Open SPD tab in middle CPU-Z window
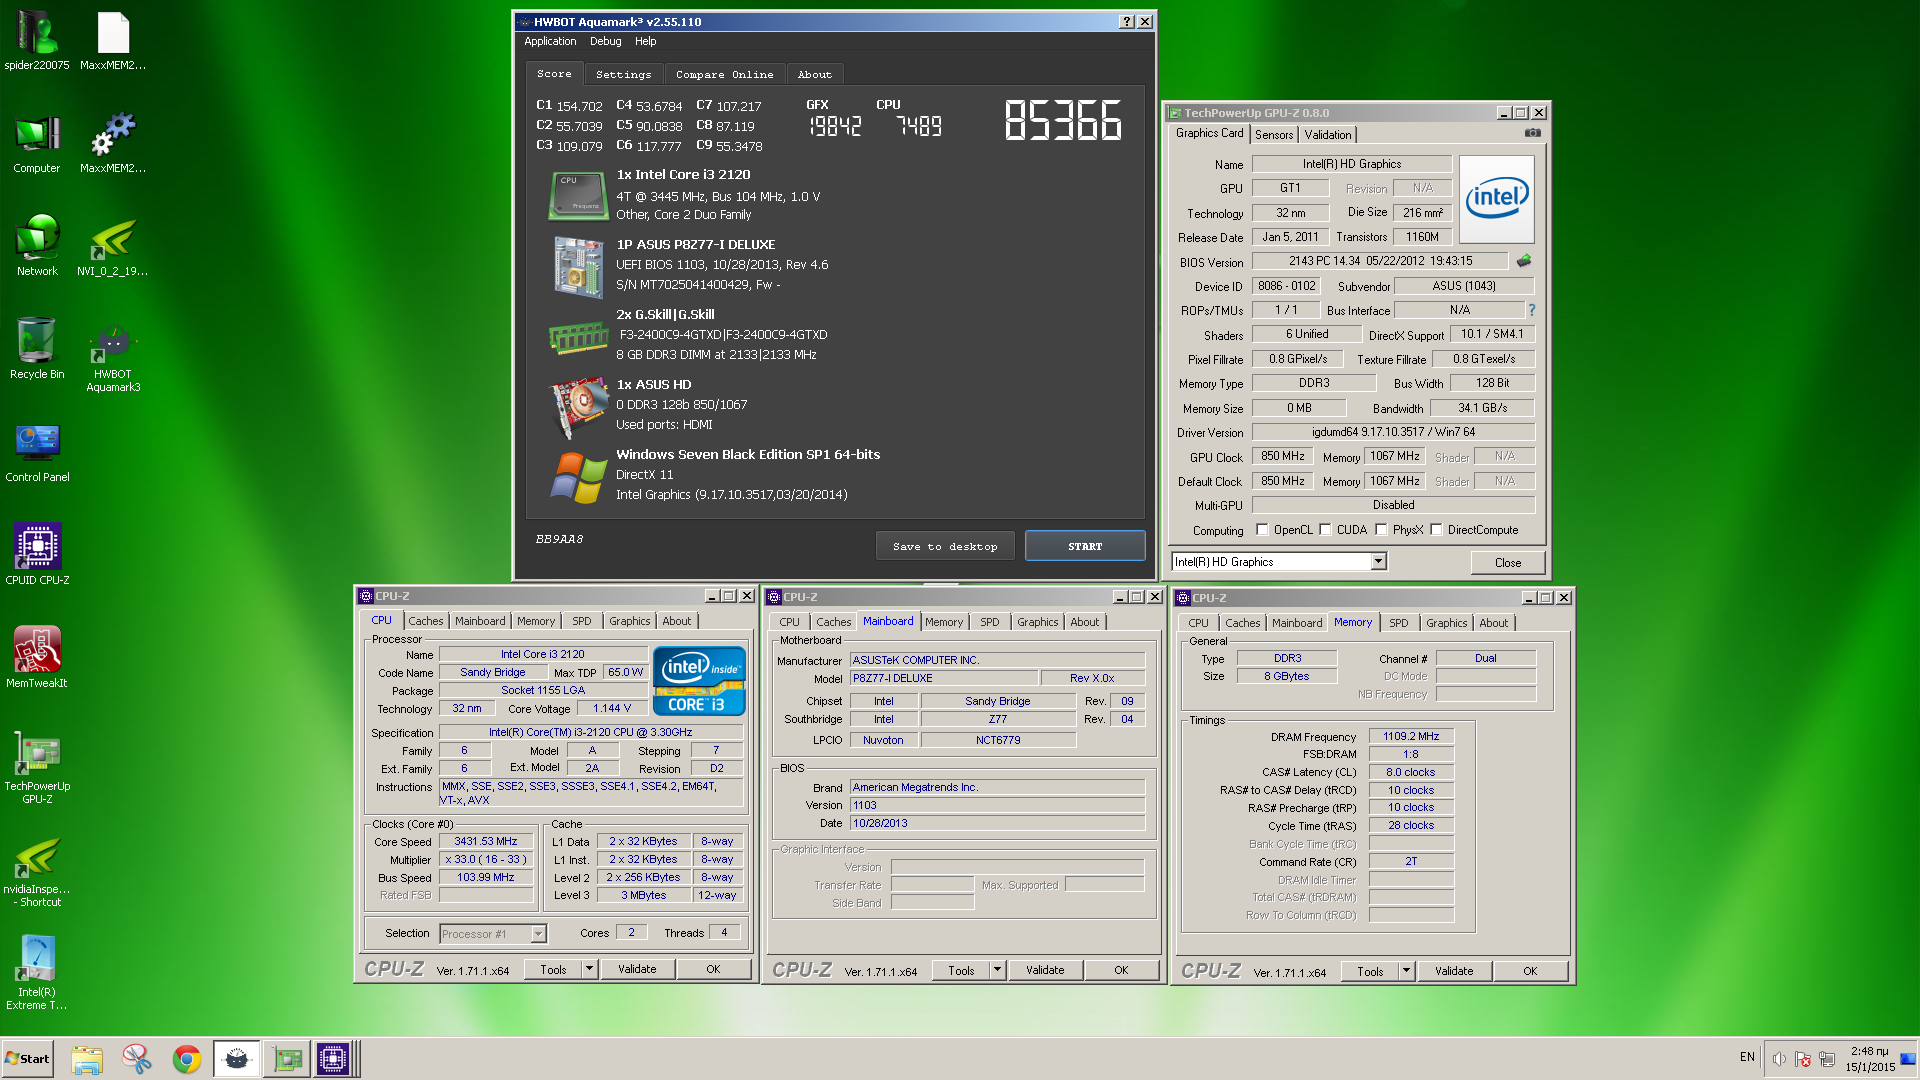Viewport: 1920px width, 1080px height. [989, 622]
